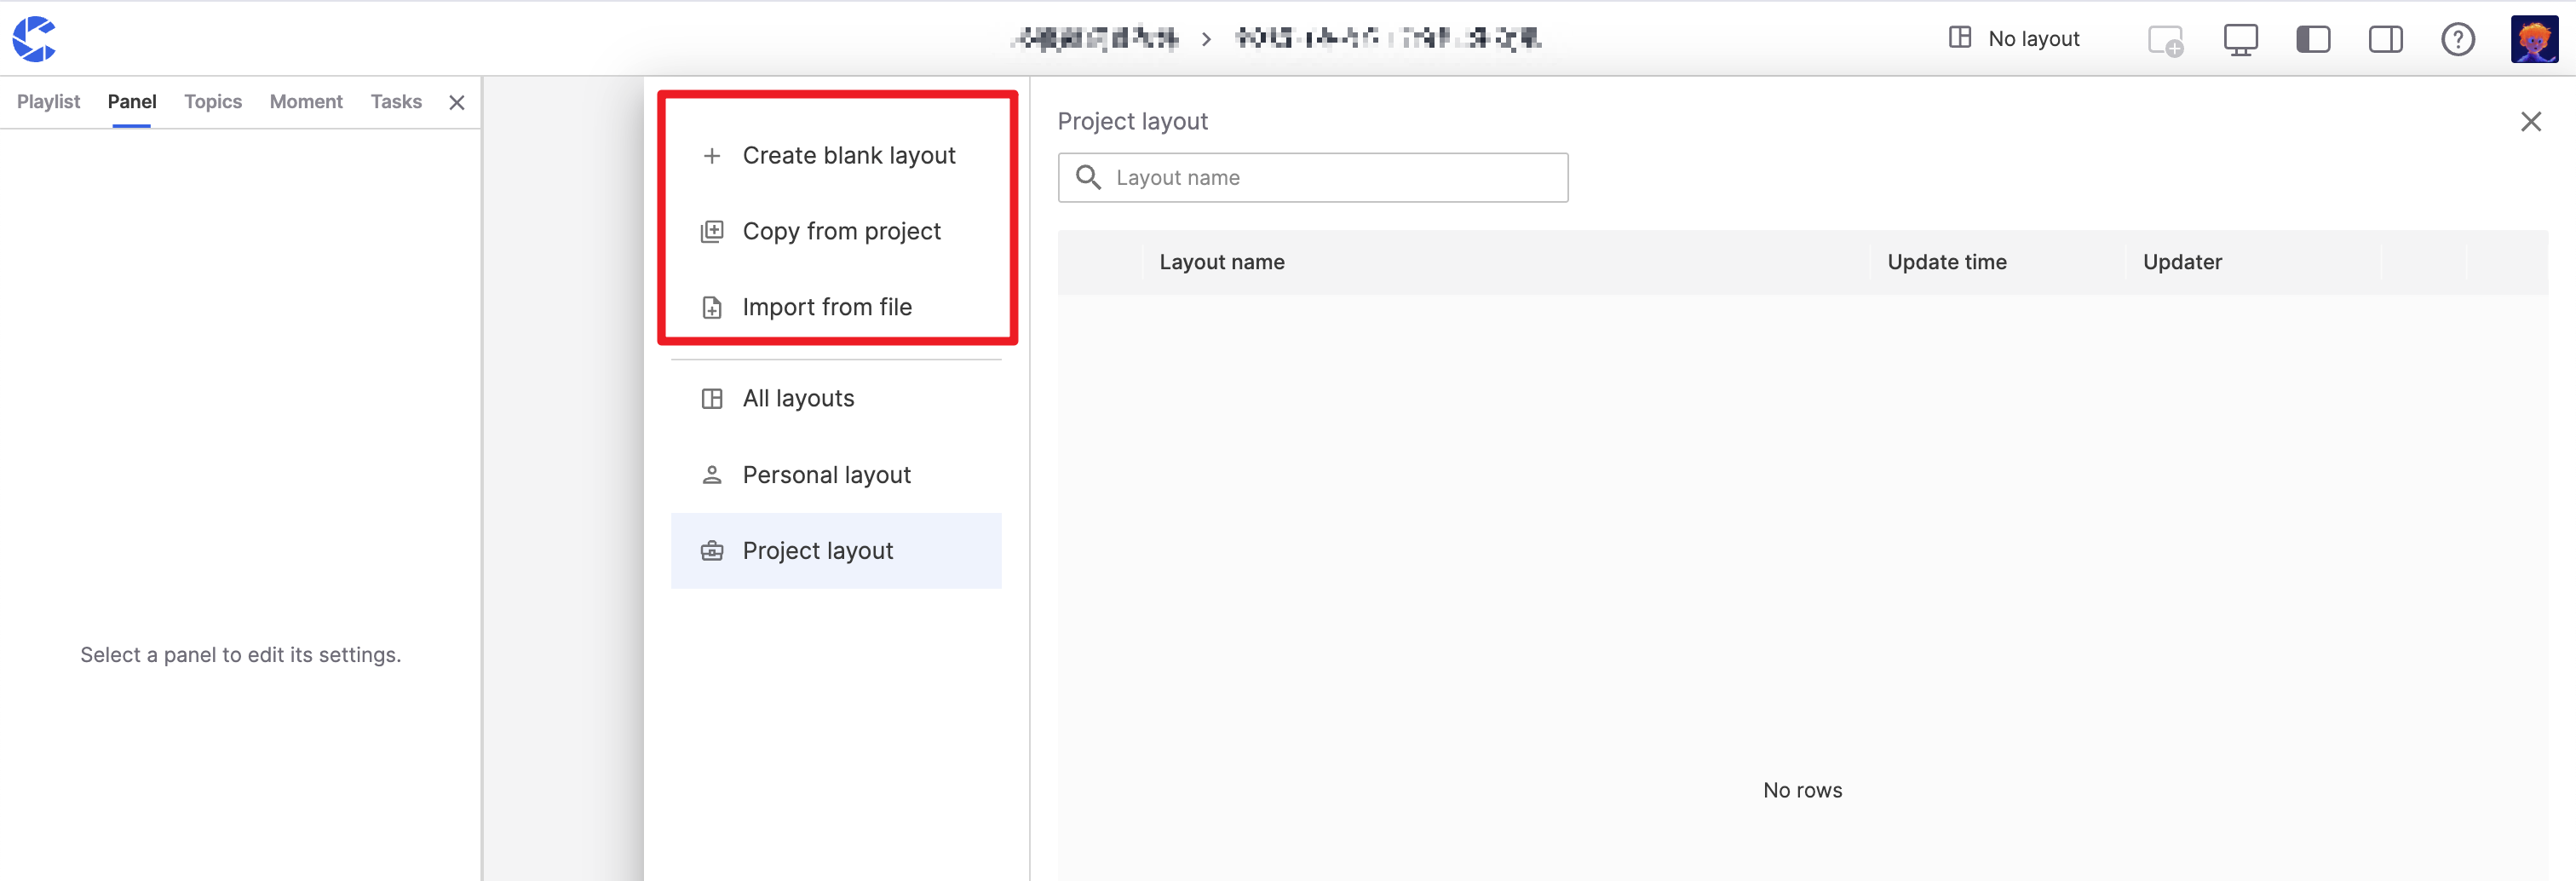Close the Project layout dialog
Screen dimensions: 2576x881
point(2530,122)
